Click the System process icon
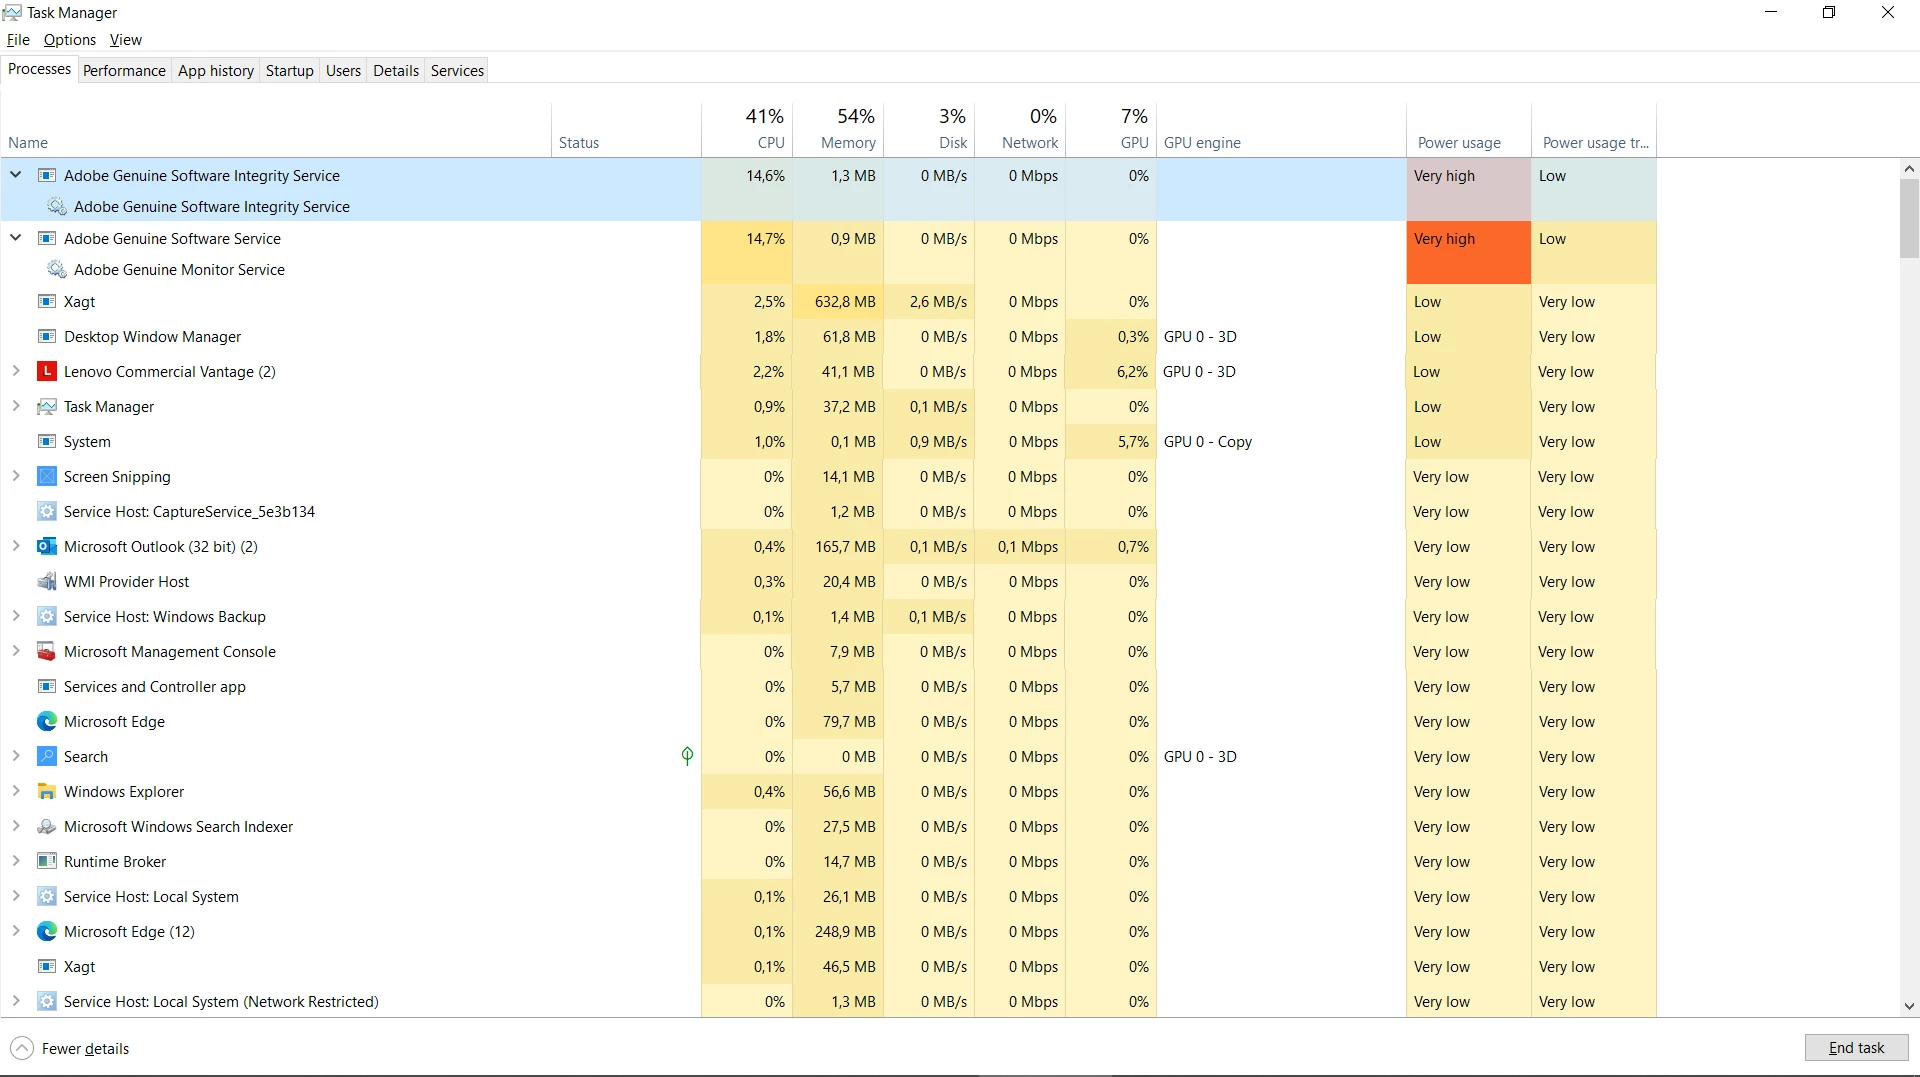Screen dimensions: 1920x1077 tap(46, 441)
